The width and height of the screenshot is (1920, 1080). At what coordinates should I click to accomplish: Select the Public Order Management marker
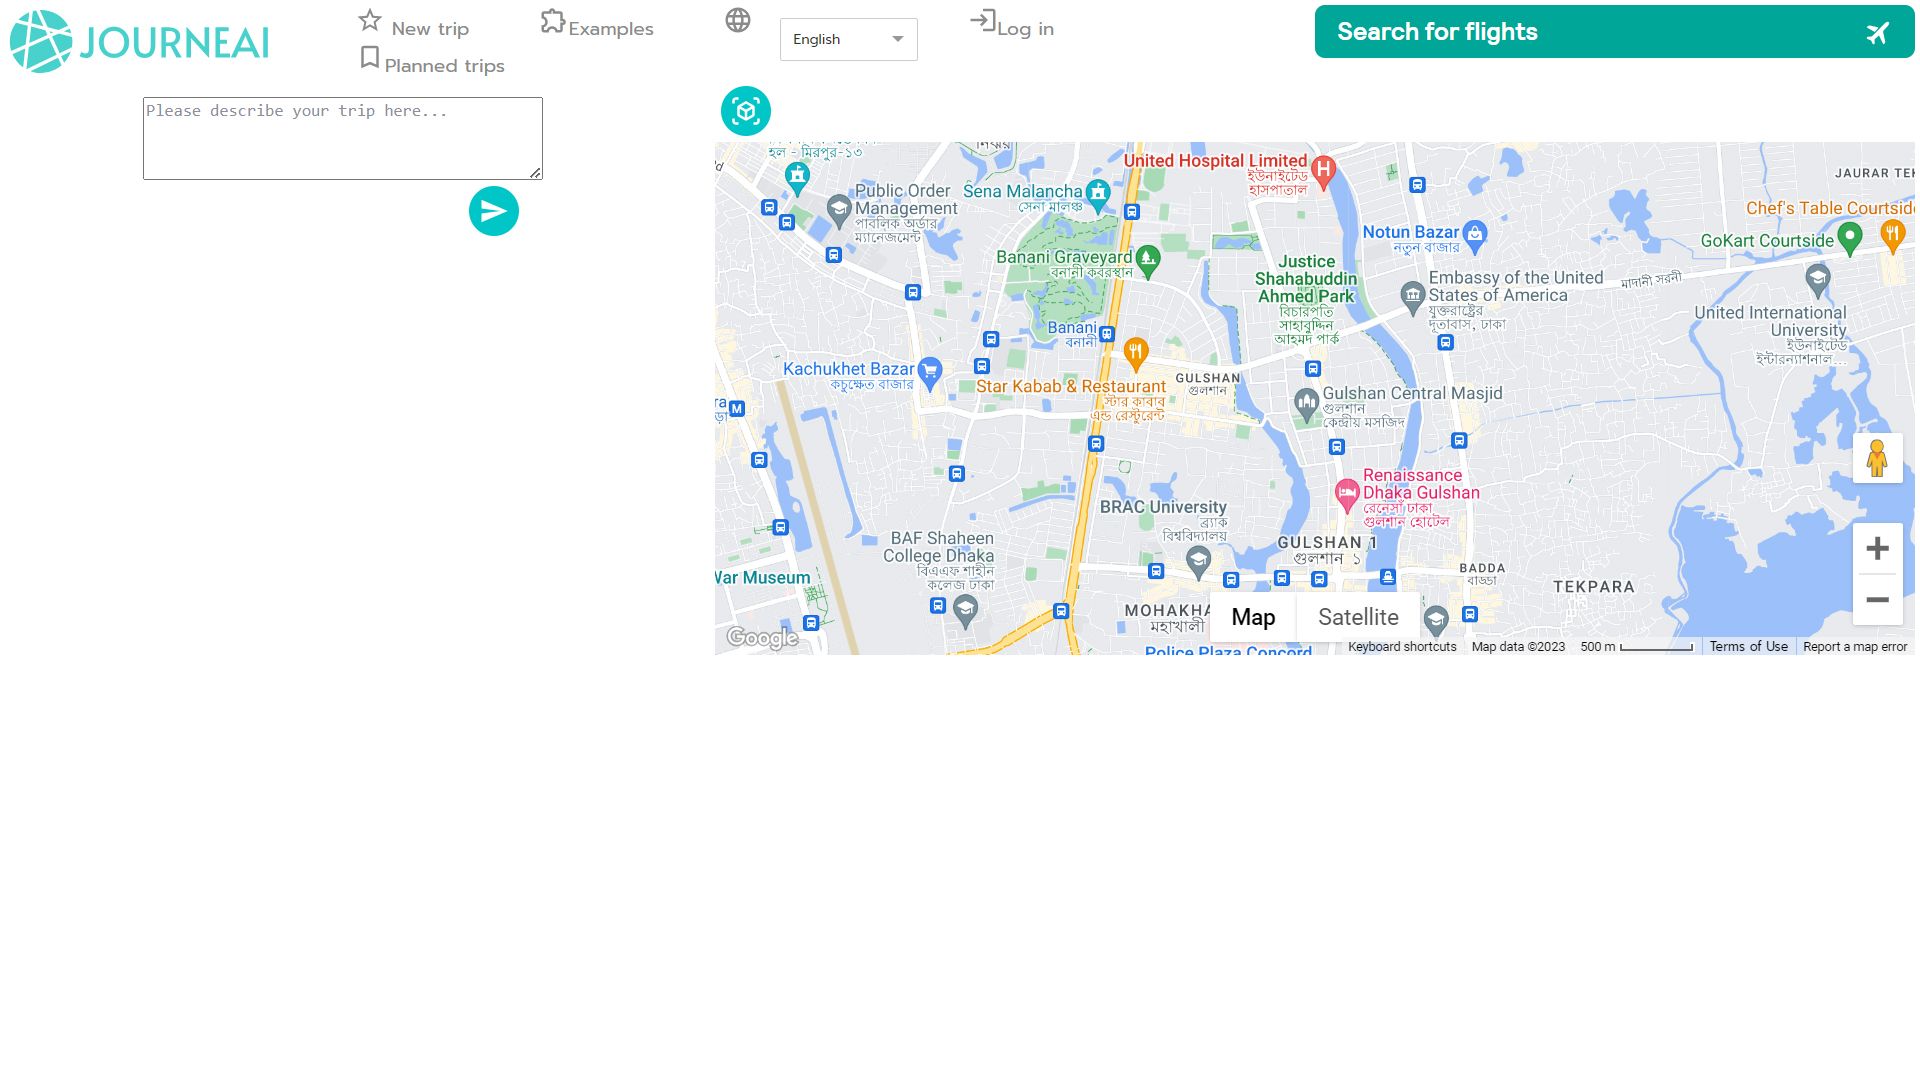[839, 211]
